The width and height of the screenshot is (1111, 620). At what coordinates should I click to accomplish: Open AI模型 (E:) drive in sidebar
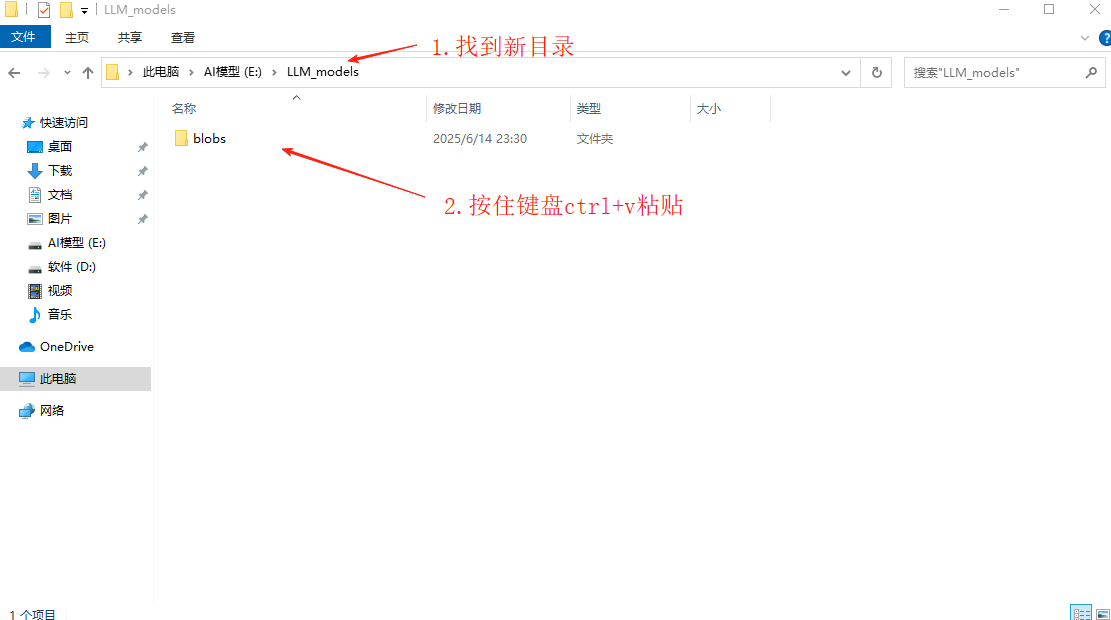77,243
